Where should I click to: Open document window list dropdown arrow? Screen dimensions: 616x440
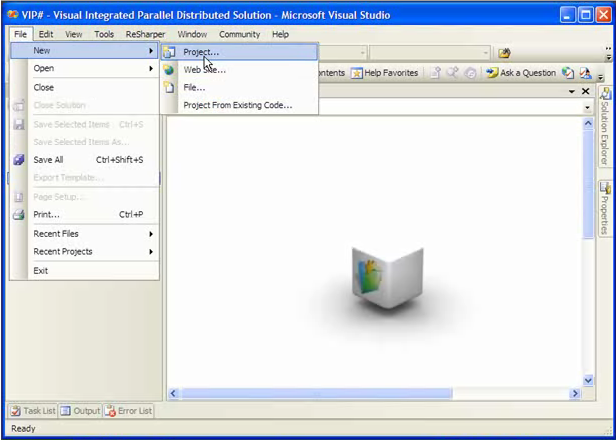[x=572, y=91]
